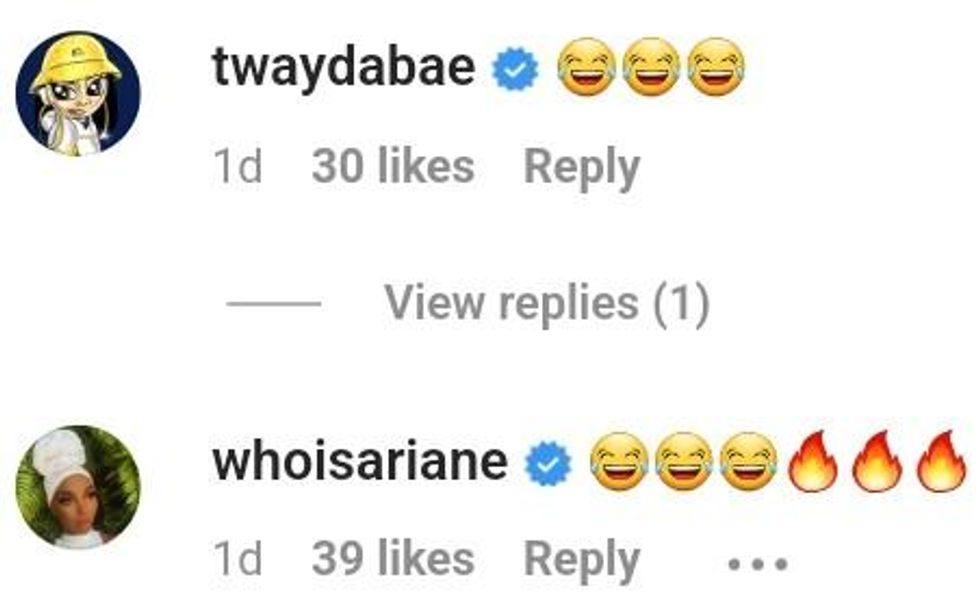Image resolution: width=980 pixels, height=607 pixels.
Task: View the 30 likes list
Action: 393,166
